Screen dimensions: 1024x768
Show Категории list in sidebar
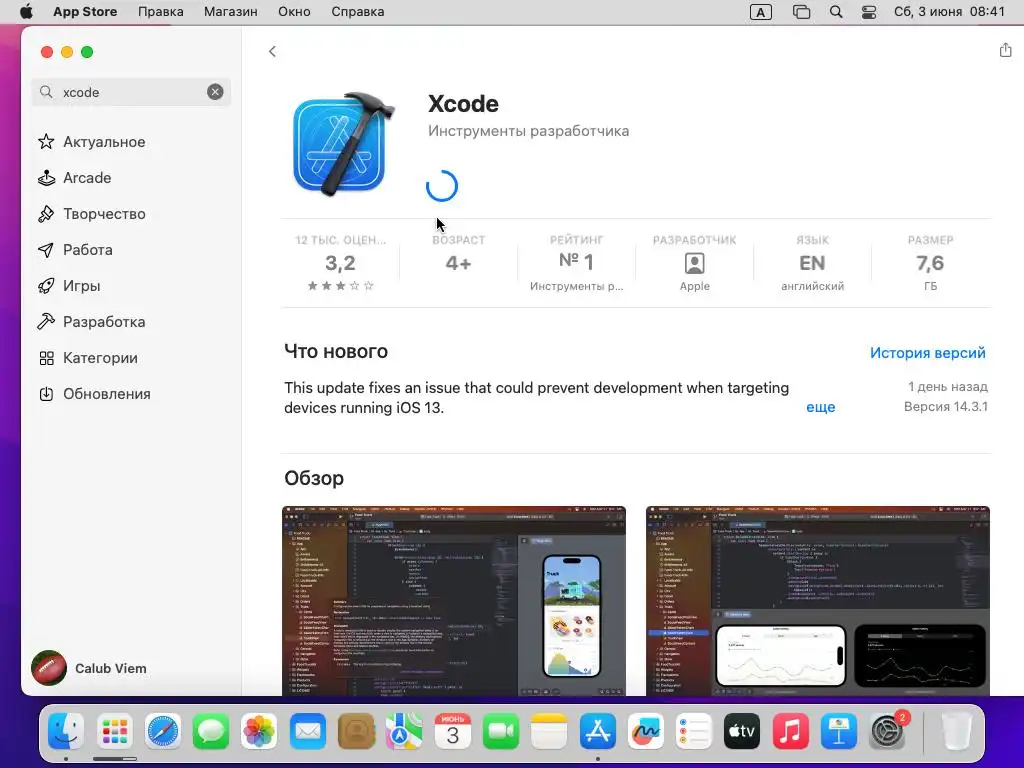pyautogui.click(x=88, y=358)
